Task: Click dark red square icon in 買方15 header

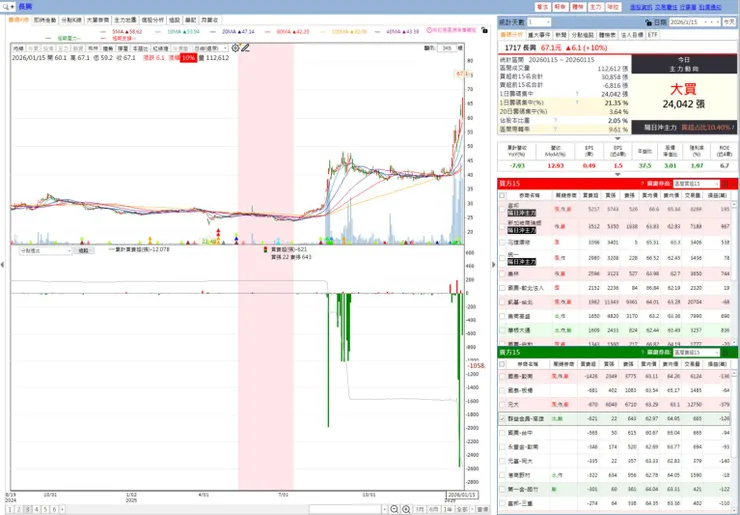Action: 725,184
